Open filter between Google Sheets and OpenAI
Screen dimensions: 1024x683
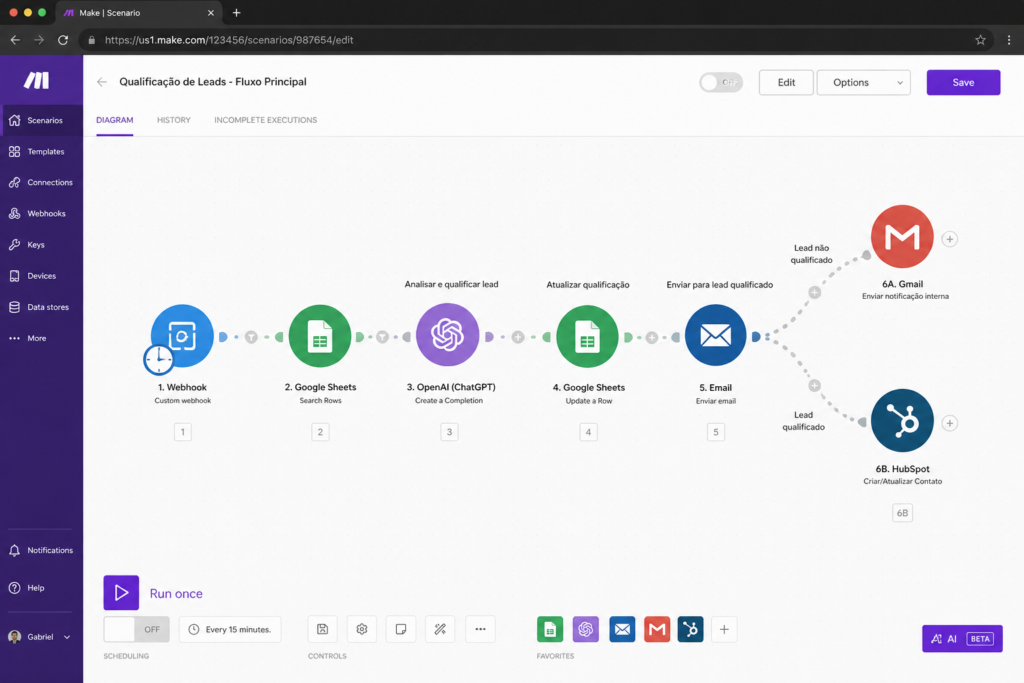[x=383, y=337]
